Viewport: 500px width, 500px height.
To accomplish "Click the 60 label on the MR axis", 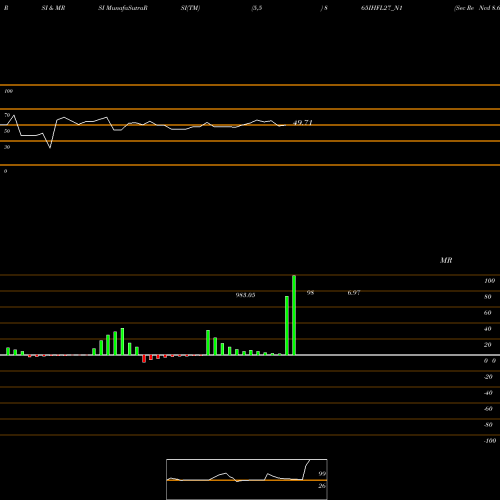I will click(488, 313).
